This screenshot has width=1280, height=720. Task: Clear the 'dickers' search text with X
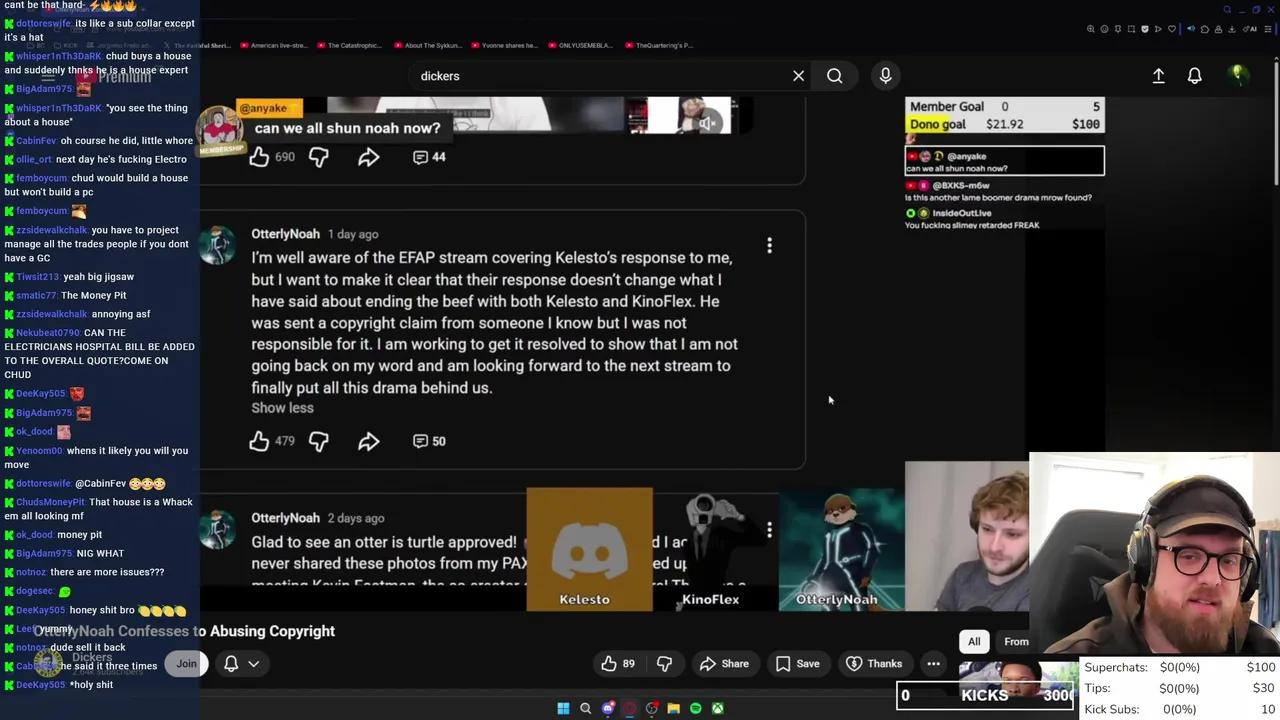798,76
